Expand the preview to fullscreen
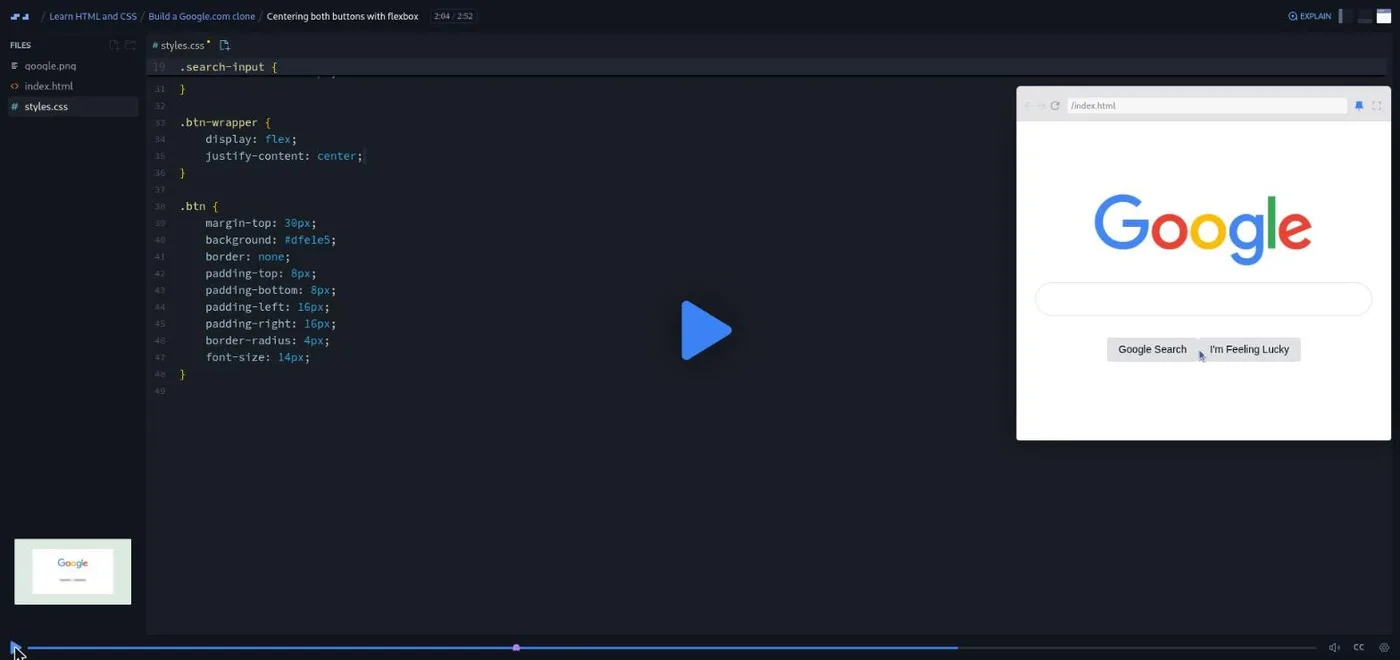The image size is (1400, 660). pos(1377,105)
